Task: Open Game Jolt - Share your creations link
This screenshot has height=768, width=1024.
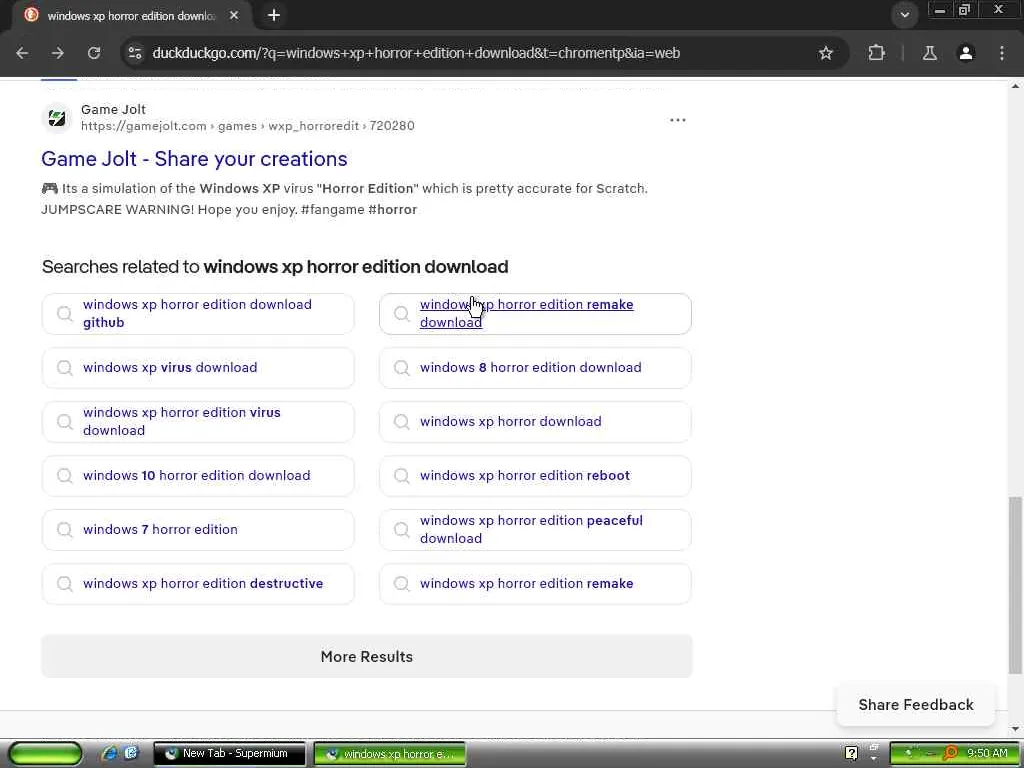Action: pos(194,159)
